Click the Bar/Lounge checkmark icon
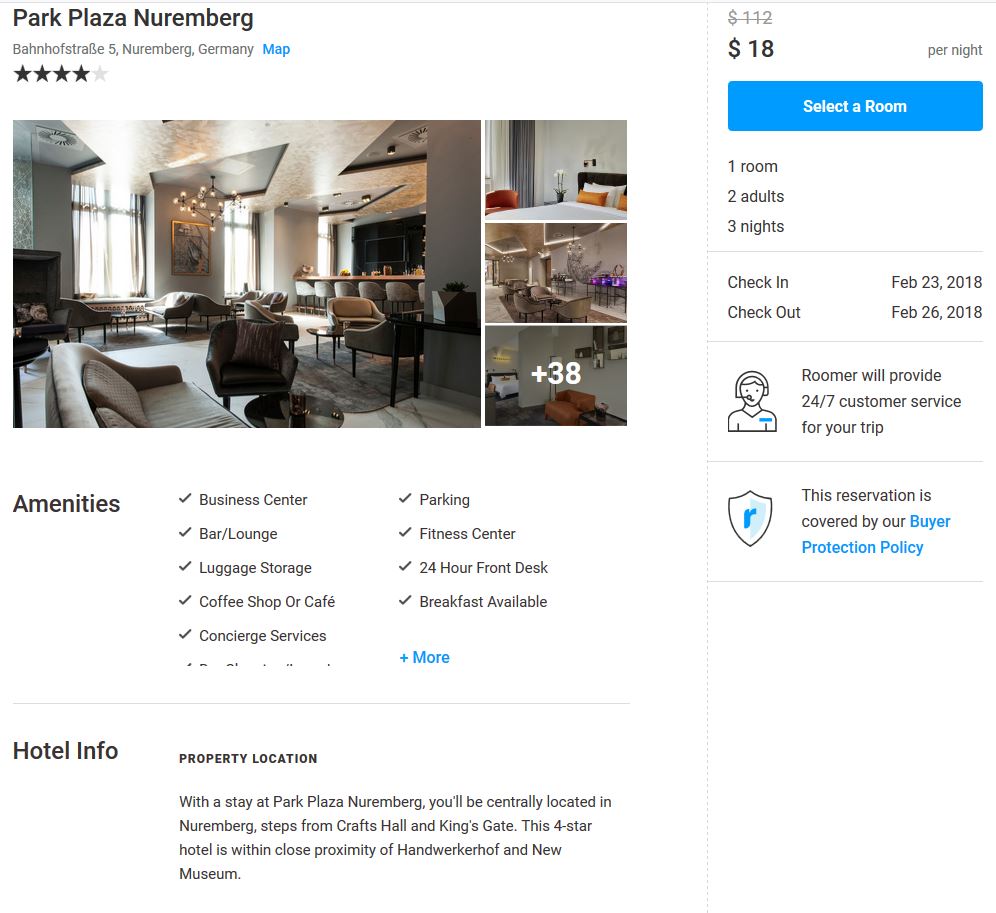The image size is (996, 913). click(185, 532)
